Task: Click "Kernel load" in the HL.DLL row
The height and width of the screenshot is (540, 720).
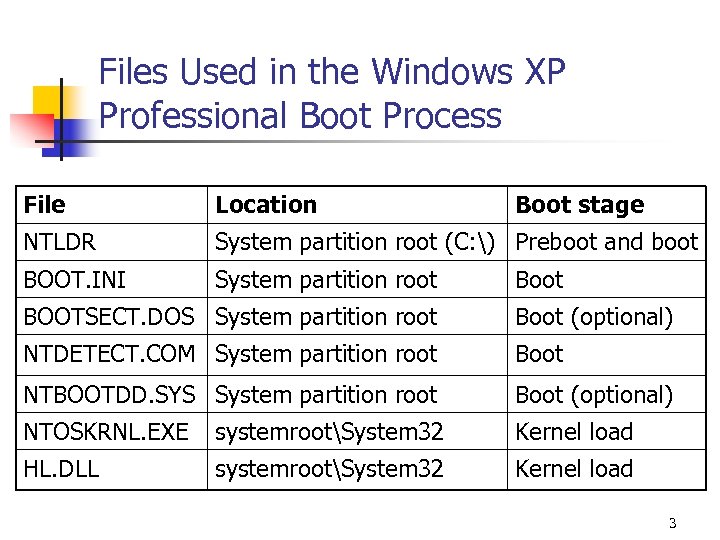Action: [574, 469]
